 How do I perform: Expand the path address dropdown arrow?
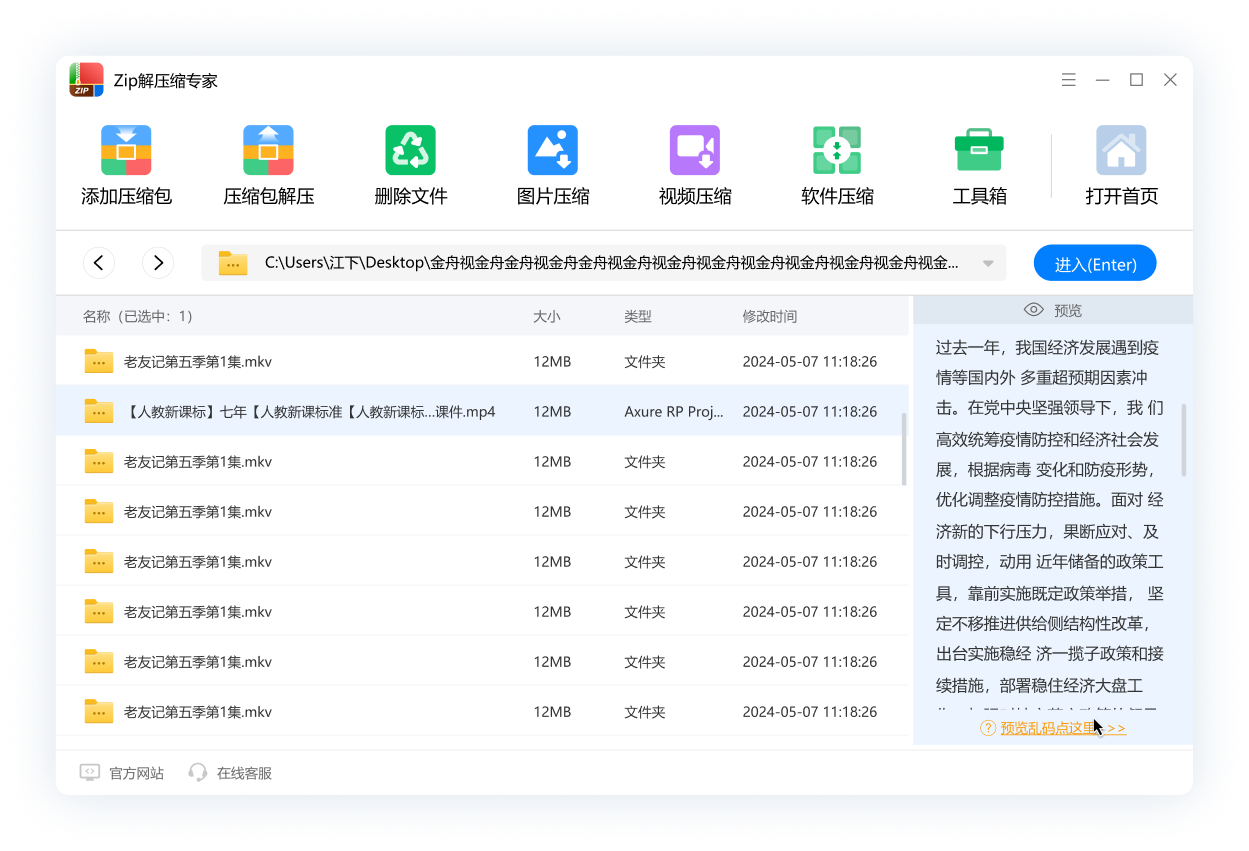point(988,264)
